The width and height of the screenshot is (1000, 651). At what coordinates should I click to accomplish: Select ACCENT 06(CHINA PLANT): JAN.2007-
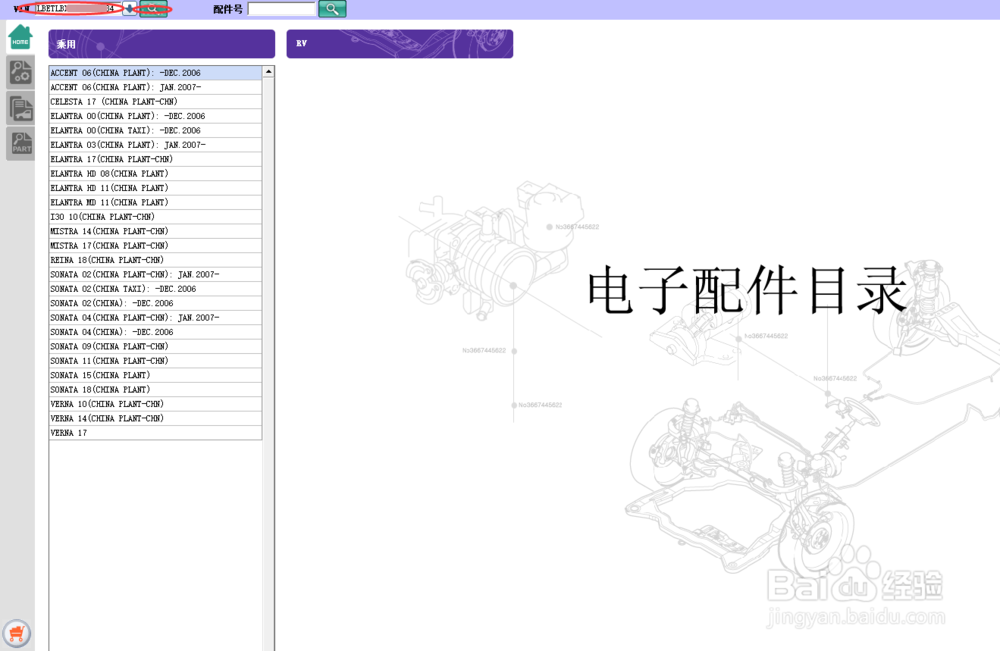click(x=155, y=87)
